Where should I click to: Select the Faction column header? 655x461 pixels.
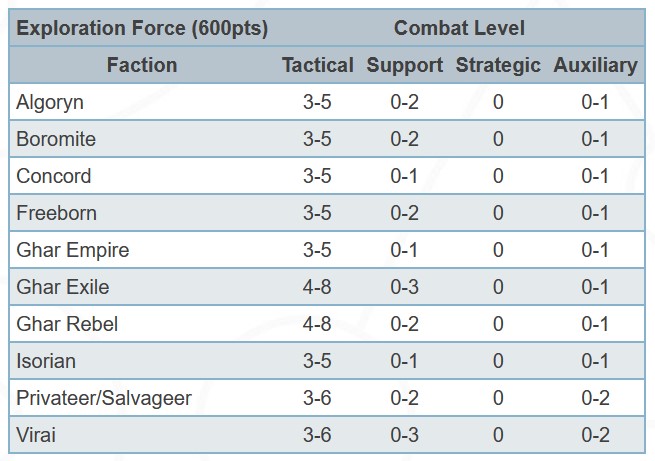[x=141, y=65]
